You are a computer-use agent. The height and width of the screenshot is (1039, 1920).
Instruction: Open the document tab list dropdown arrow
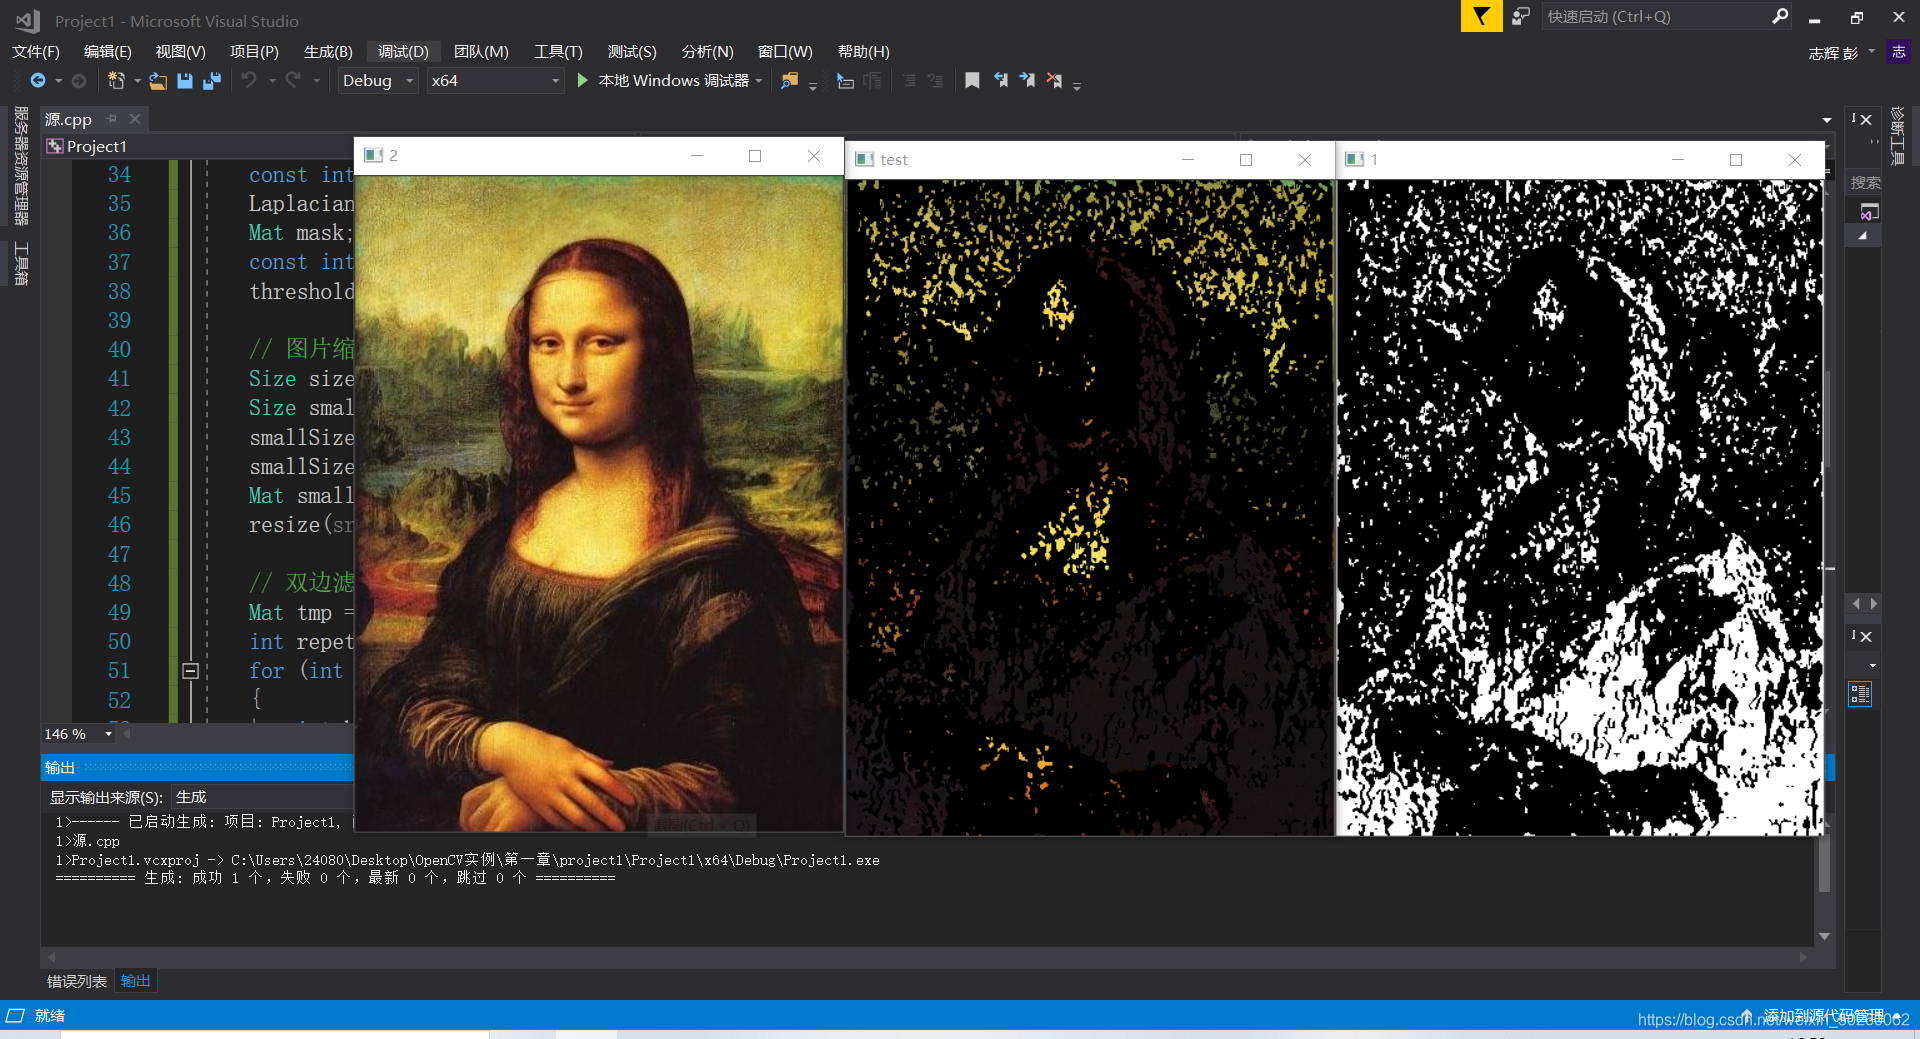[x=1827, y=120]
